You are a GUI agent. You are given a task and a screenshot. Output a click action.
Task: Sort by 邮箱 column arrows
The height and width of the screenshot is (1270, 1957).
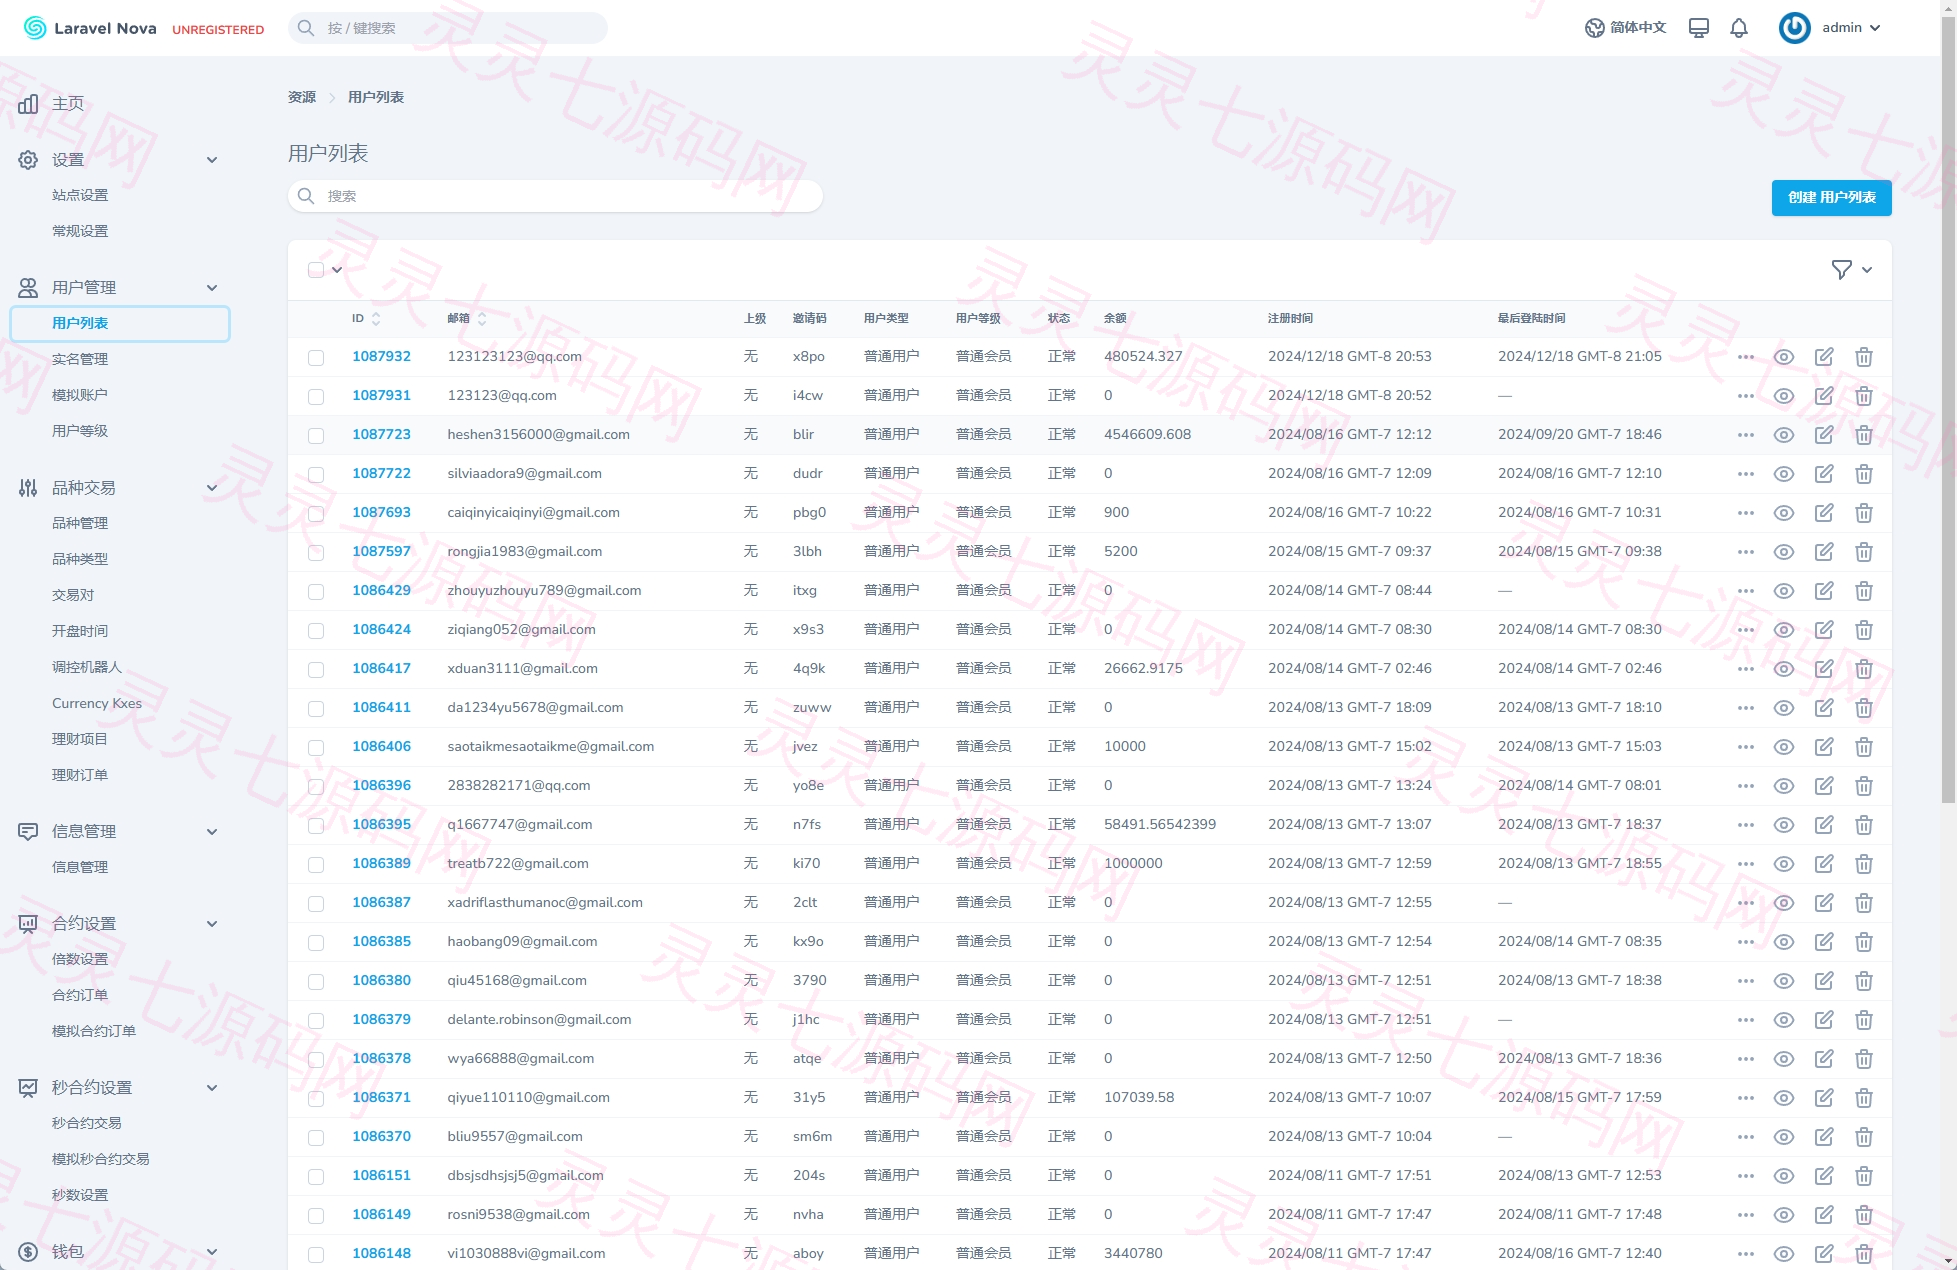tap(482, 318)
